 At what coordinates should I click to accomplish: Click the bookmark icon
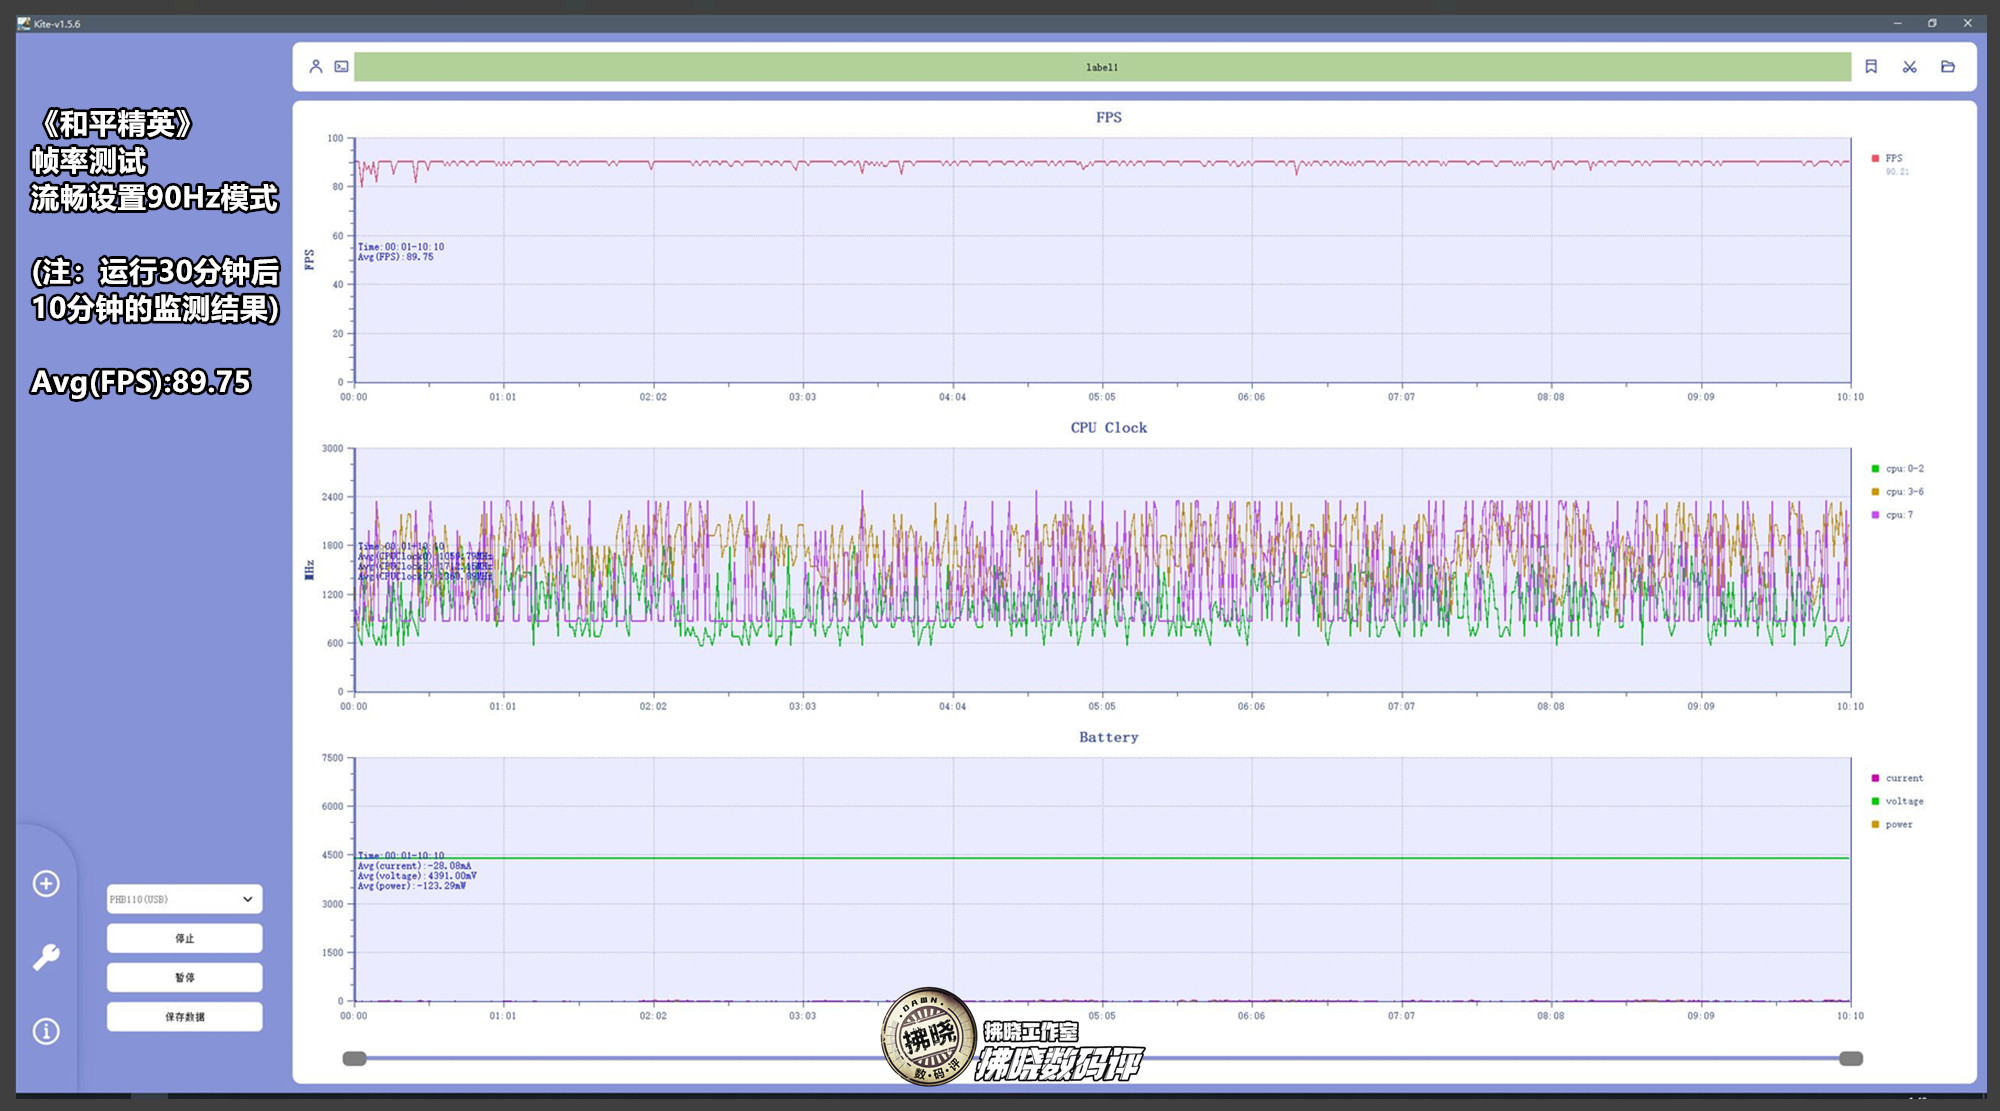coord(1871,67)
